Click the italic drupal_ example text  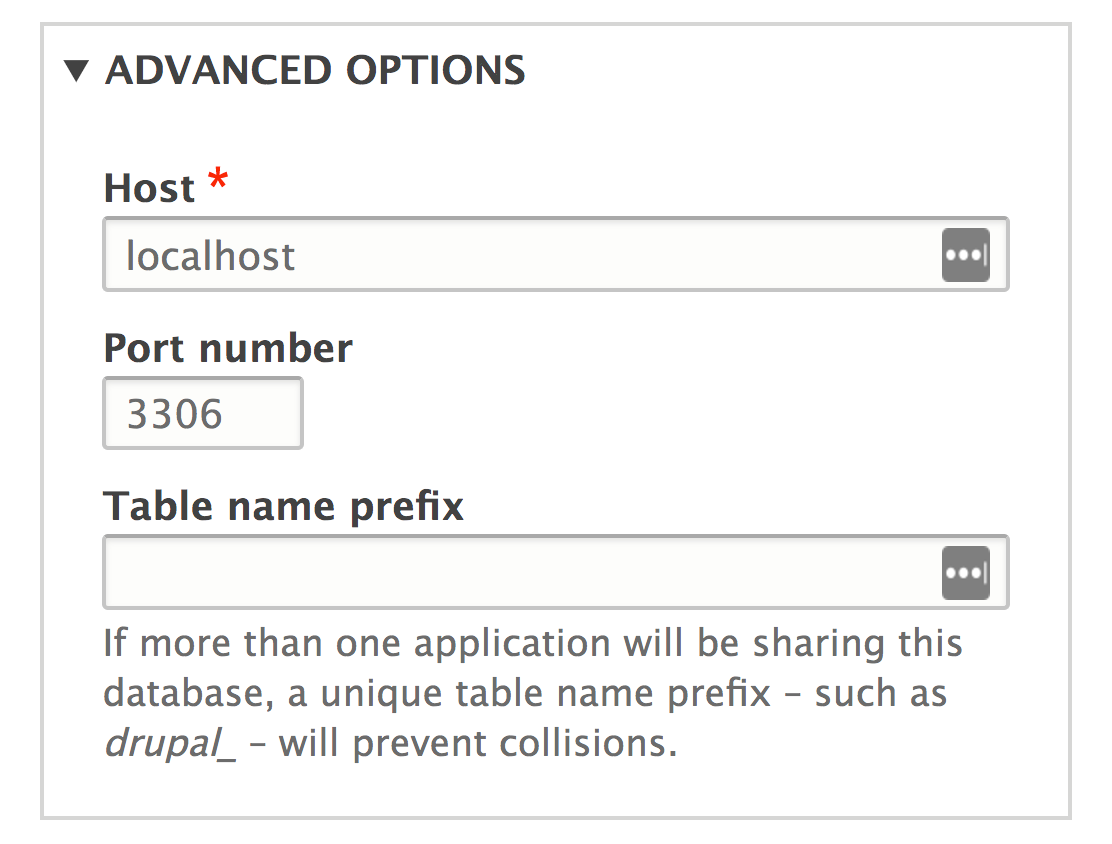click(x=170, y=746)
